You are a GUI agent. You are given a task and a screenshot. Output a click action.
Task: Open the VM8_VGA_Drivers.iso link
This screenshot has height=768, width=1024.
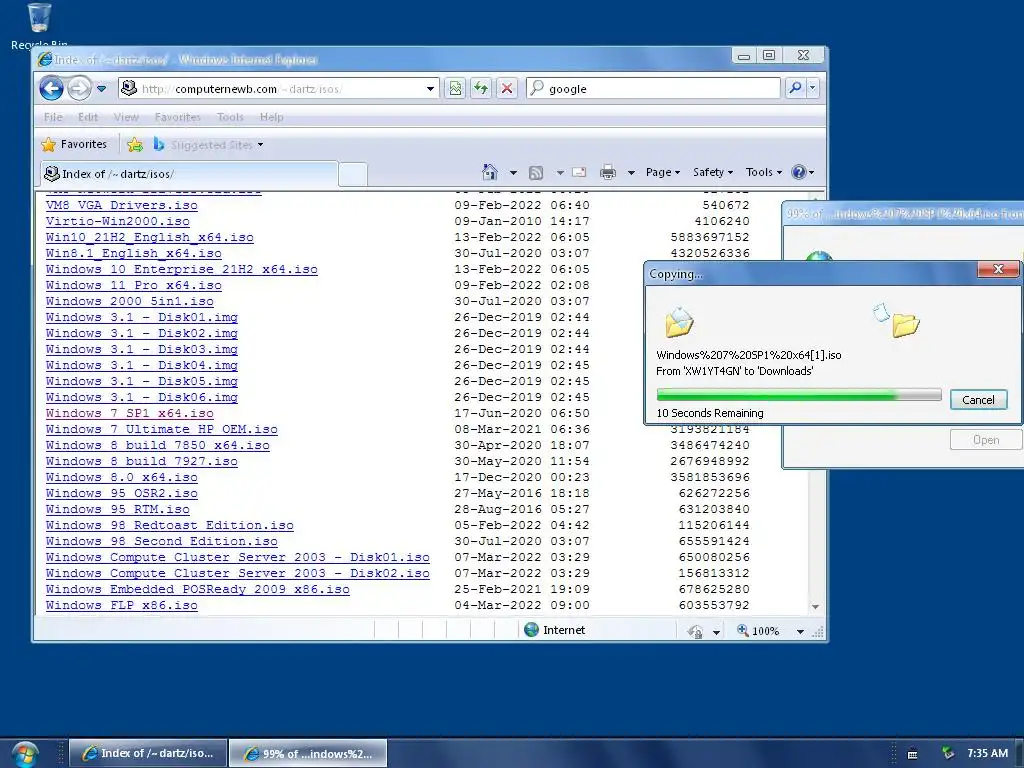[x=121, y=205]
